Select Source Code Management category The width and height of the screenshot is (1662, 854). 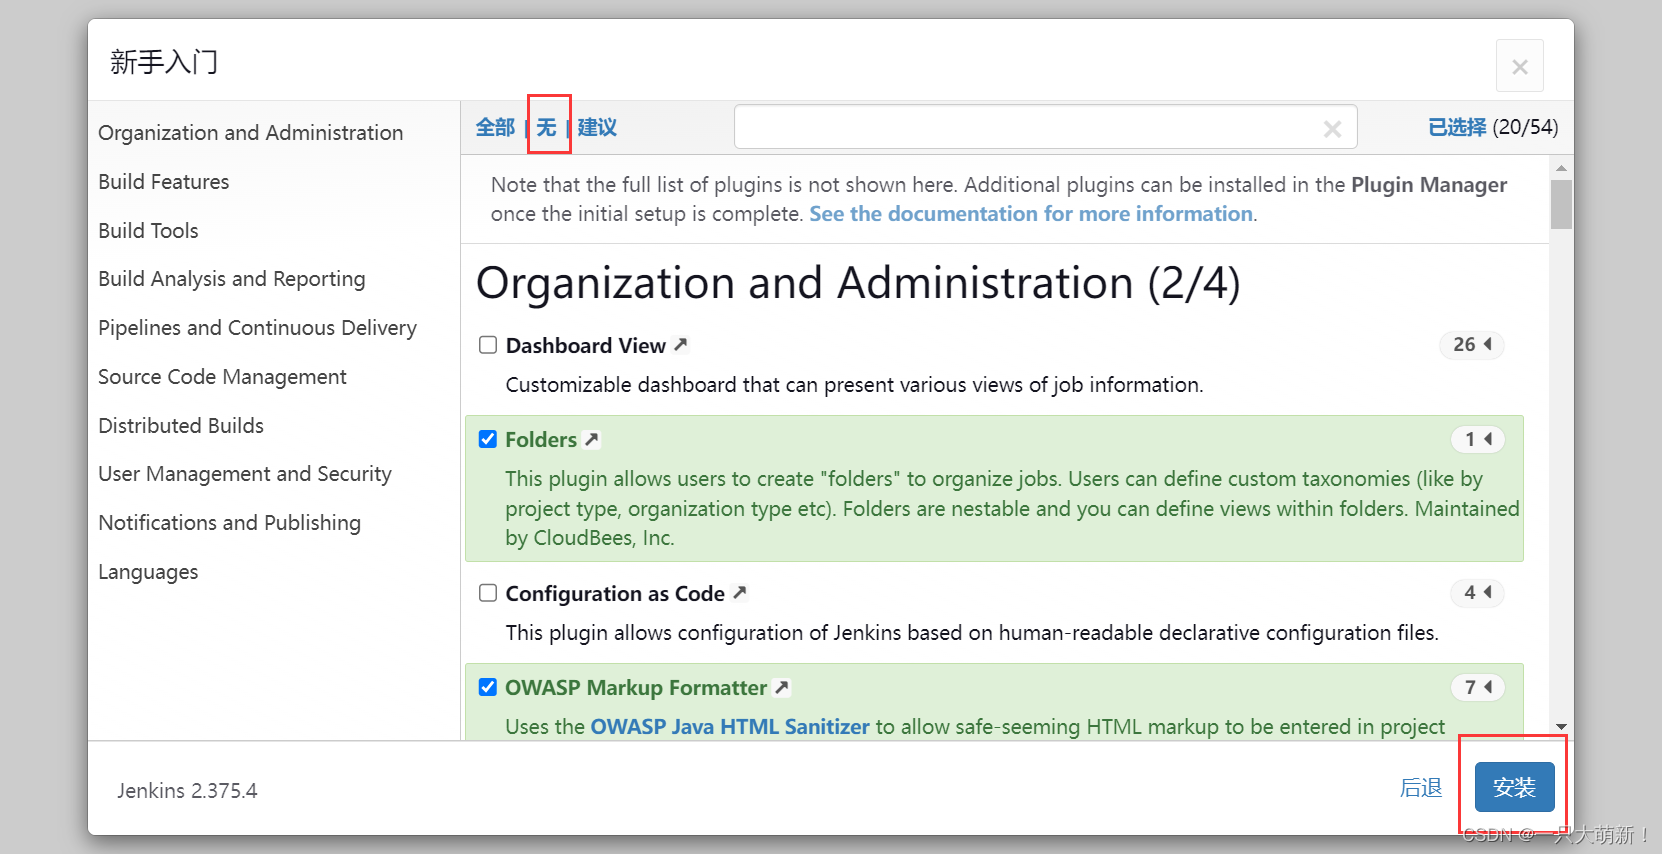(222, 377)
